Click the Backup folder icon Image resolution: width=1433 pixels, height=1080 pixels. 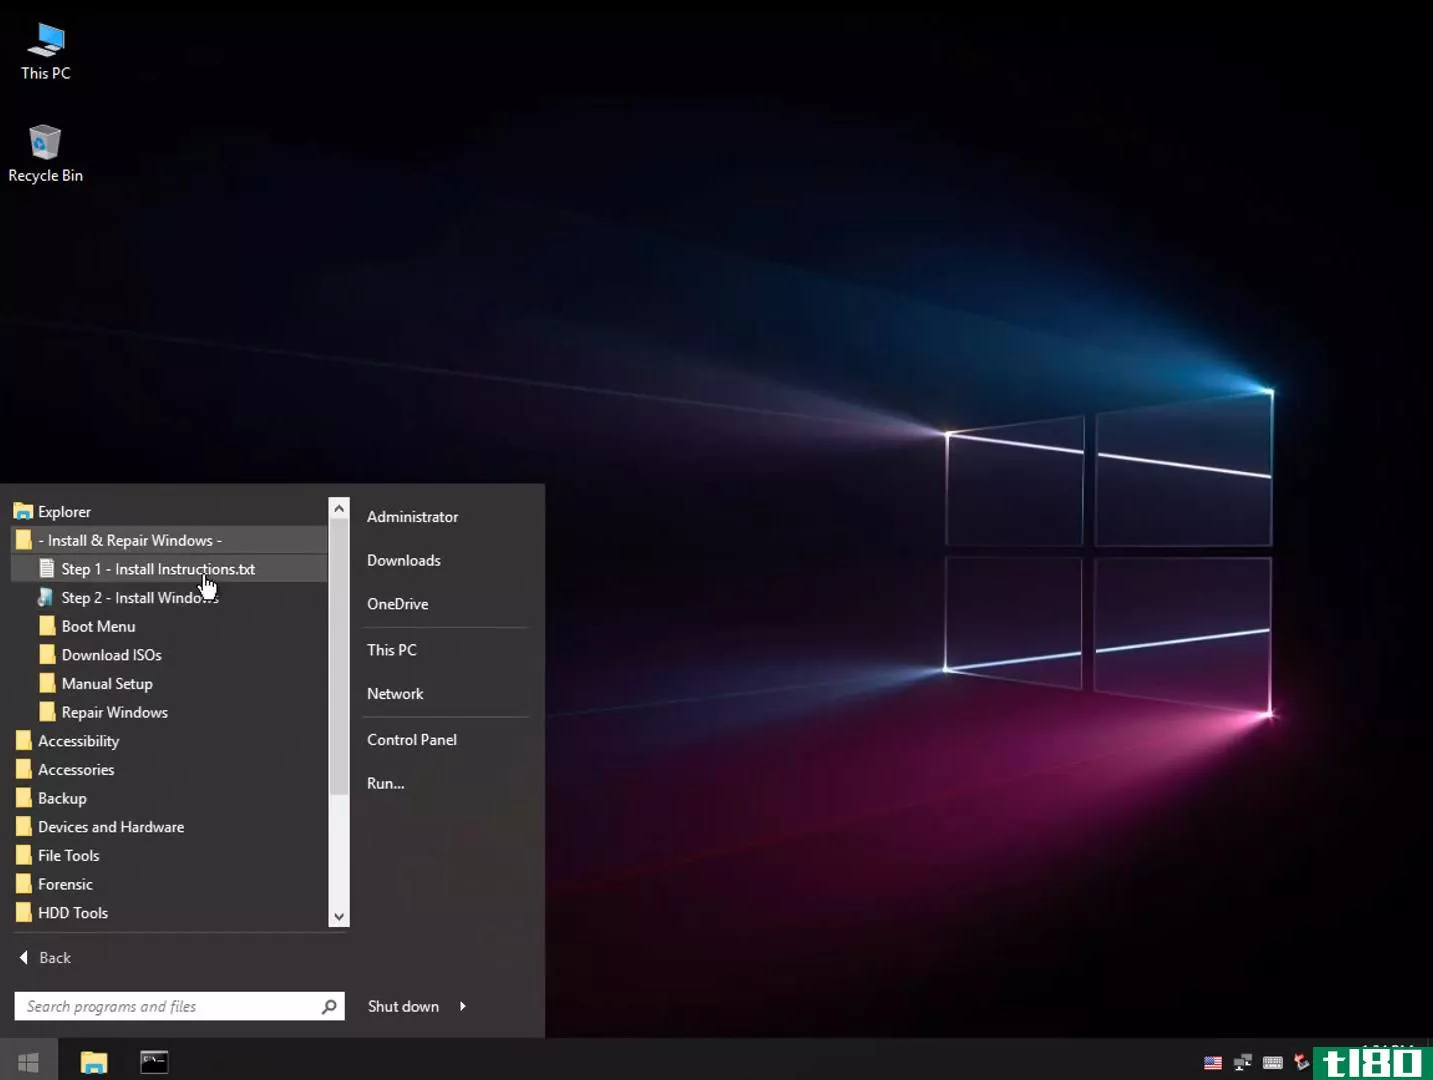click(x=24, y=798)
